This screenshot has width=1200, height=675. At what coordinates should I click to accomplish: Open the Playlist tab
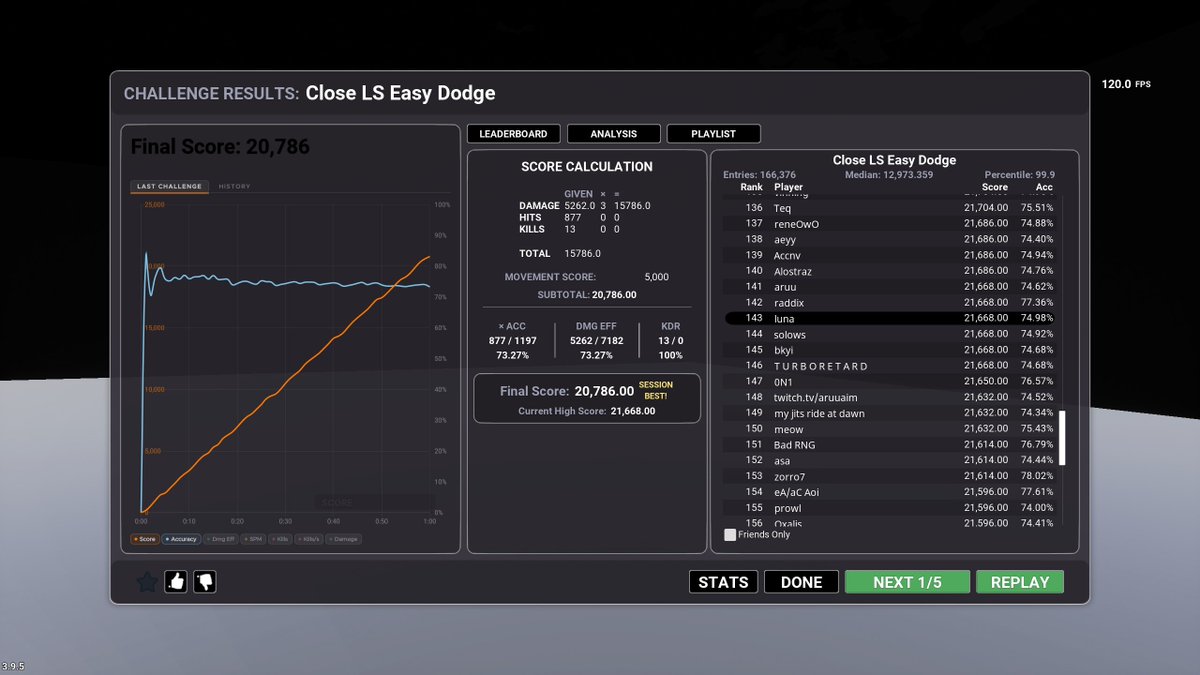coord(713,133)
